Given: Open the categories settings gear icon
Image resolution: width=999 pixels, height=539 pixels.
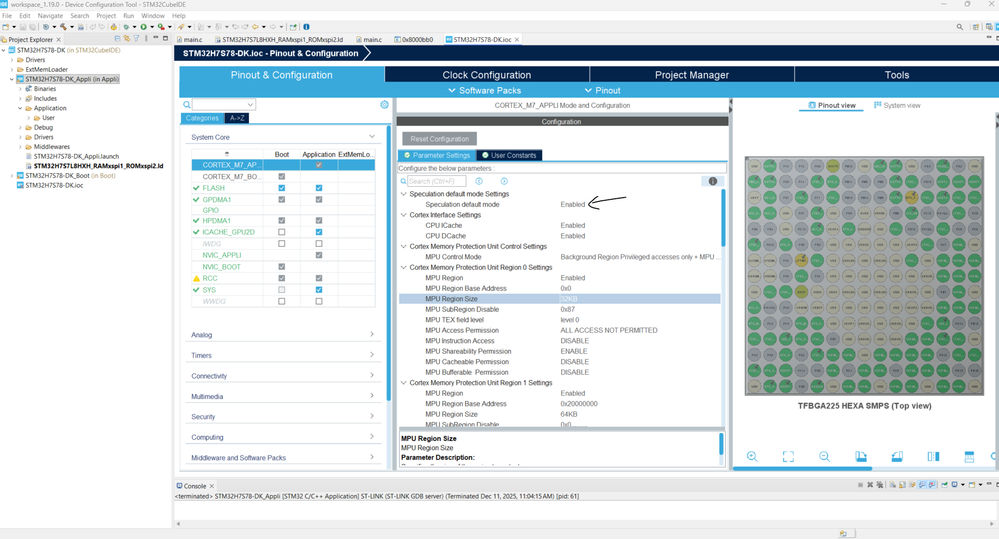Looking at the screenshot, I should 384,104.
